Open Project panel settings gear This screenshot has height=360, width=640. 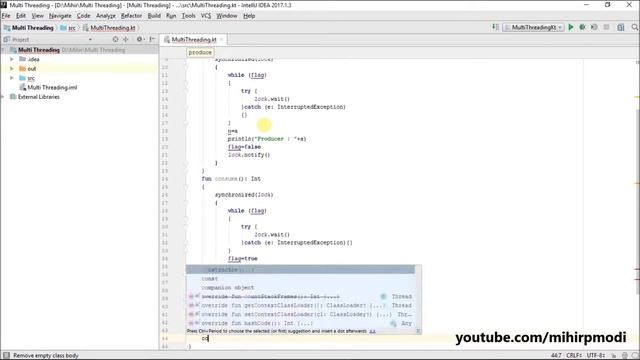click(139, 39)
